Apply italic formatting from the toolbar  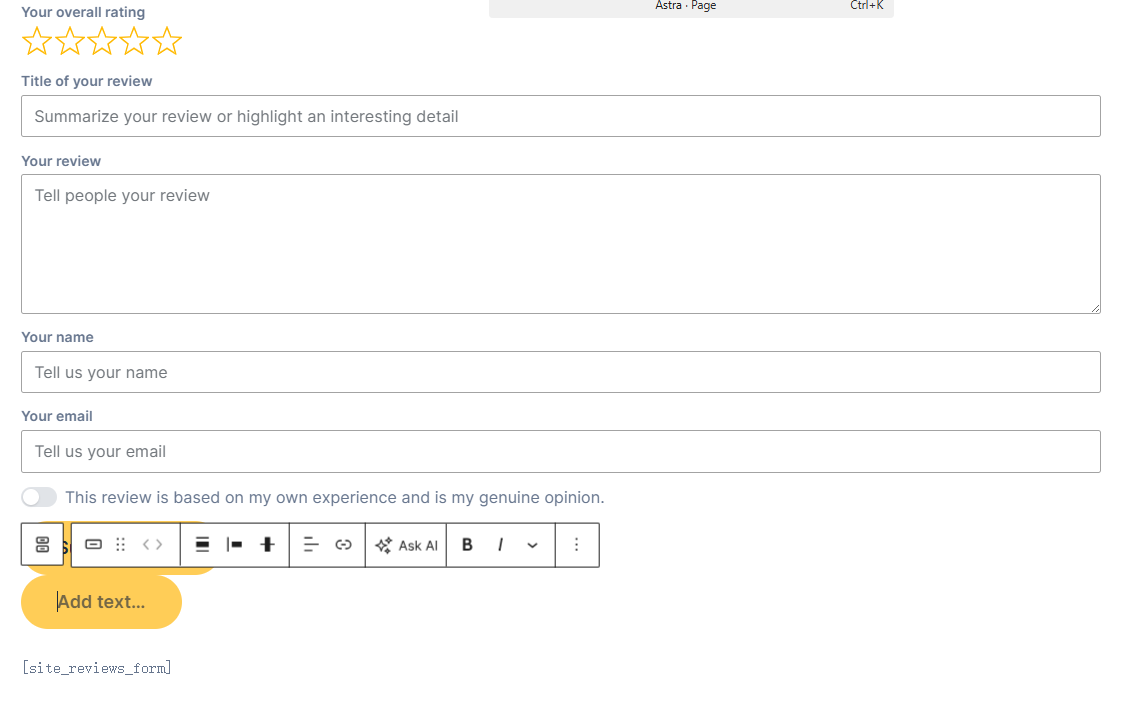click(500, 544)
